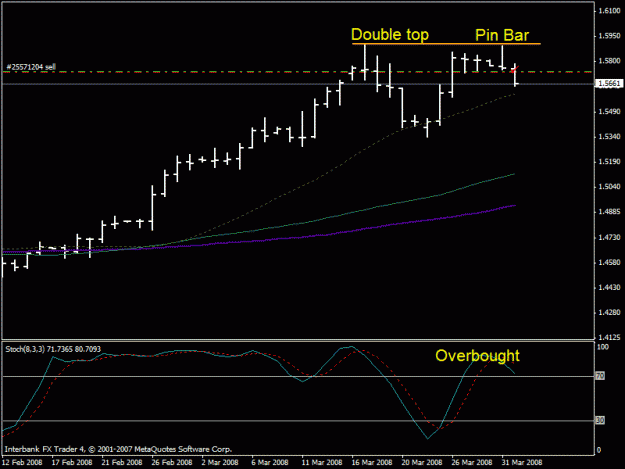Click the 1.5800 price axis value
The height and width of the screenshot is (469, 625).
(x=609, y=61)
